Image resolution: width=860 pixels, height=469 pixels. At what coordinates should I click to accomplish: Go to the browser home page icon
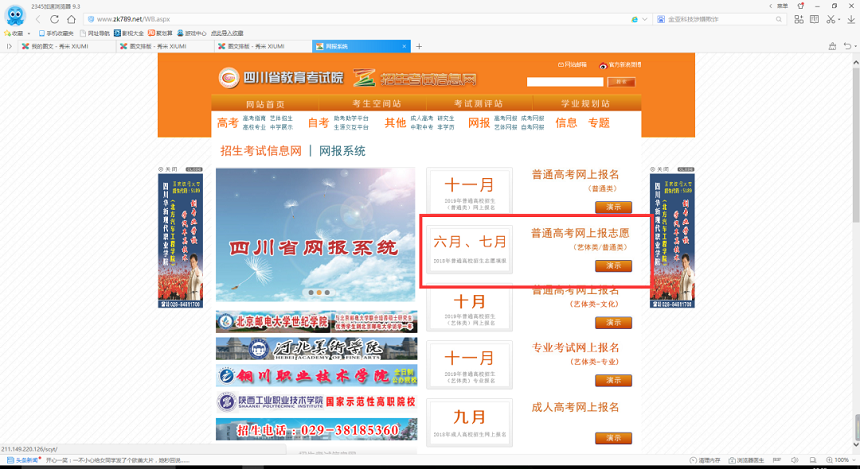pos(72,19)
